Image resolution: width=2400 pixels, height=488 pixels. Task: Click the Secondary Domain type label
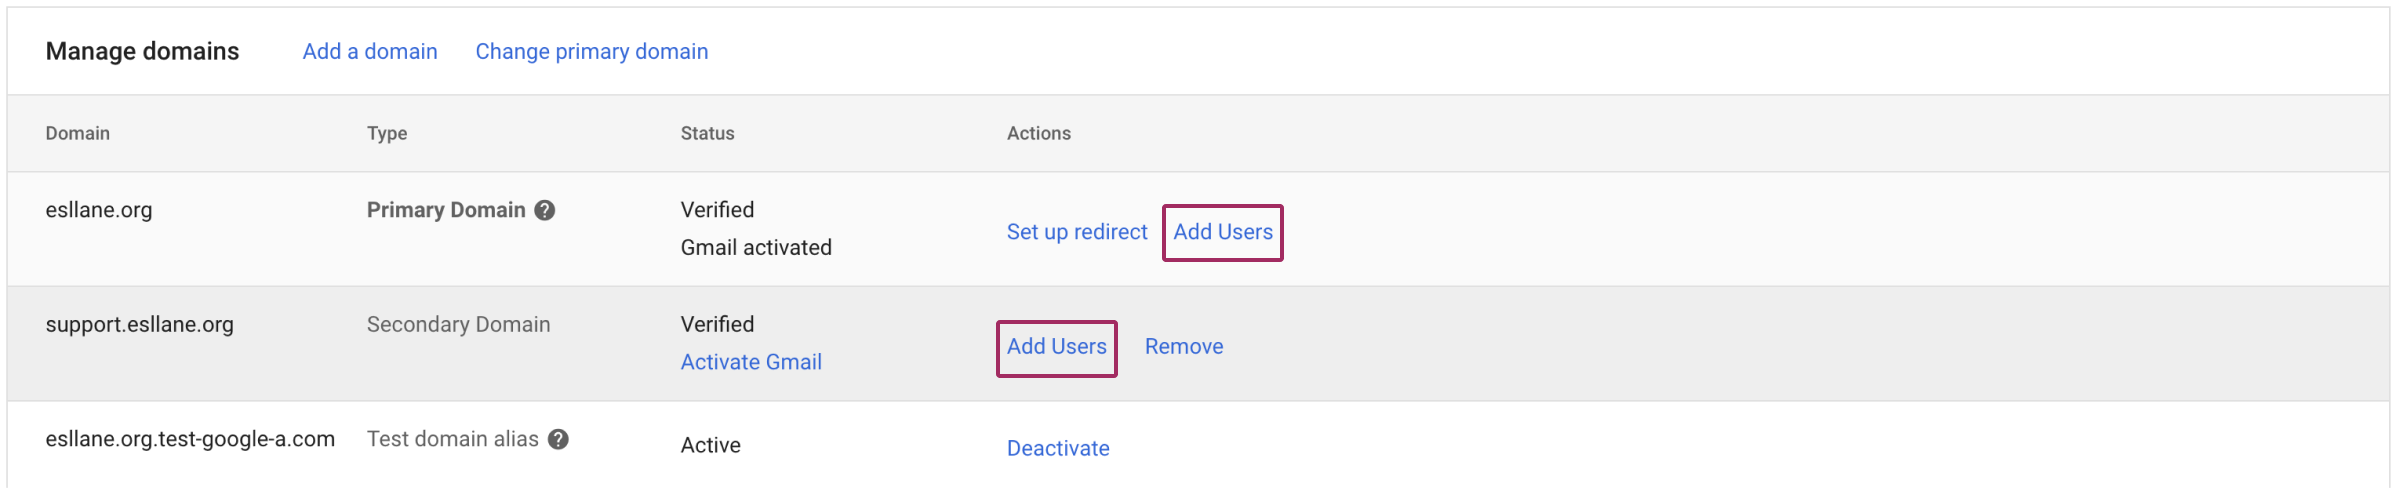459,325
